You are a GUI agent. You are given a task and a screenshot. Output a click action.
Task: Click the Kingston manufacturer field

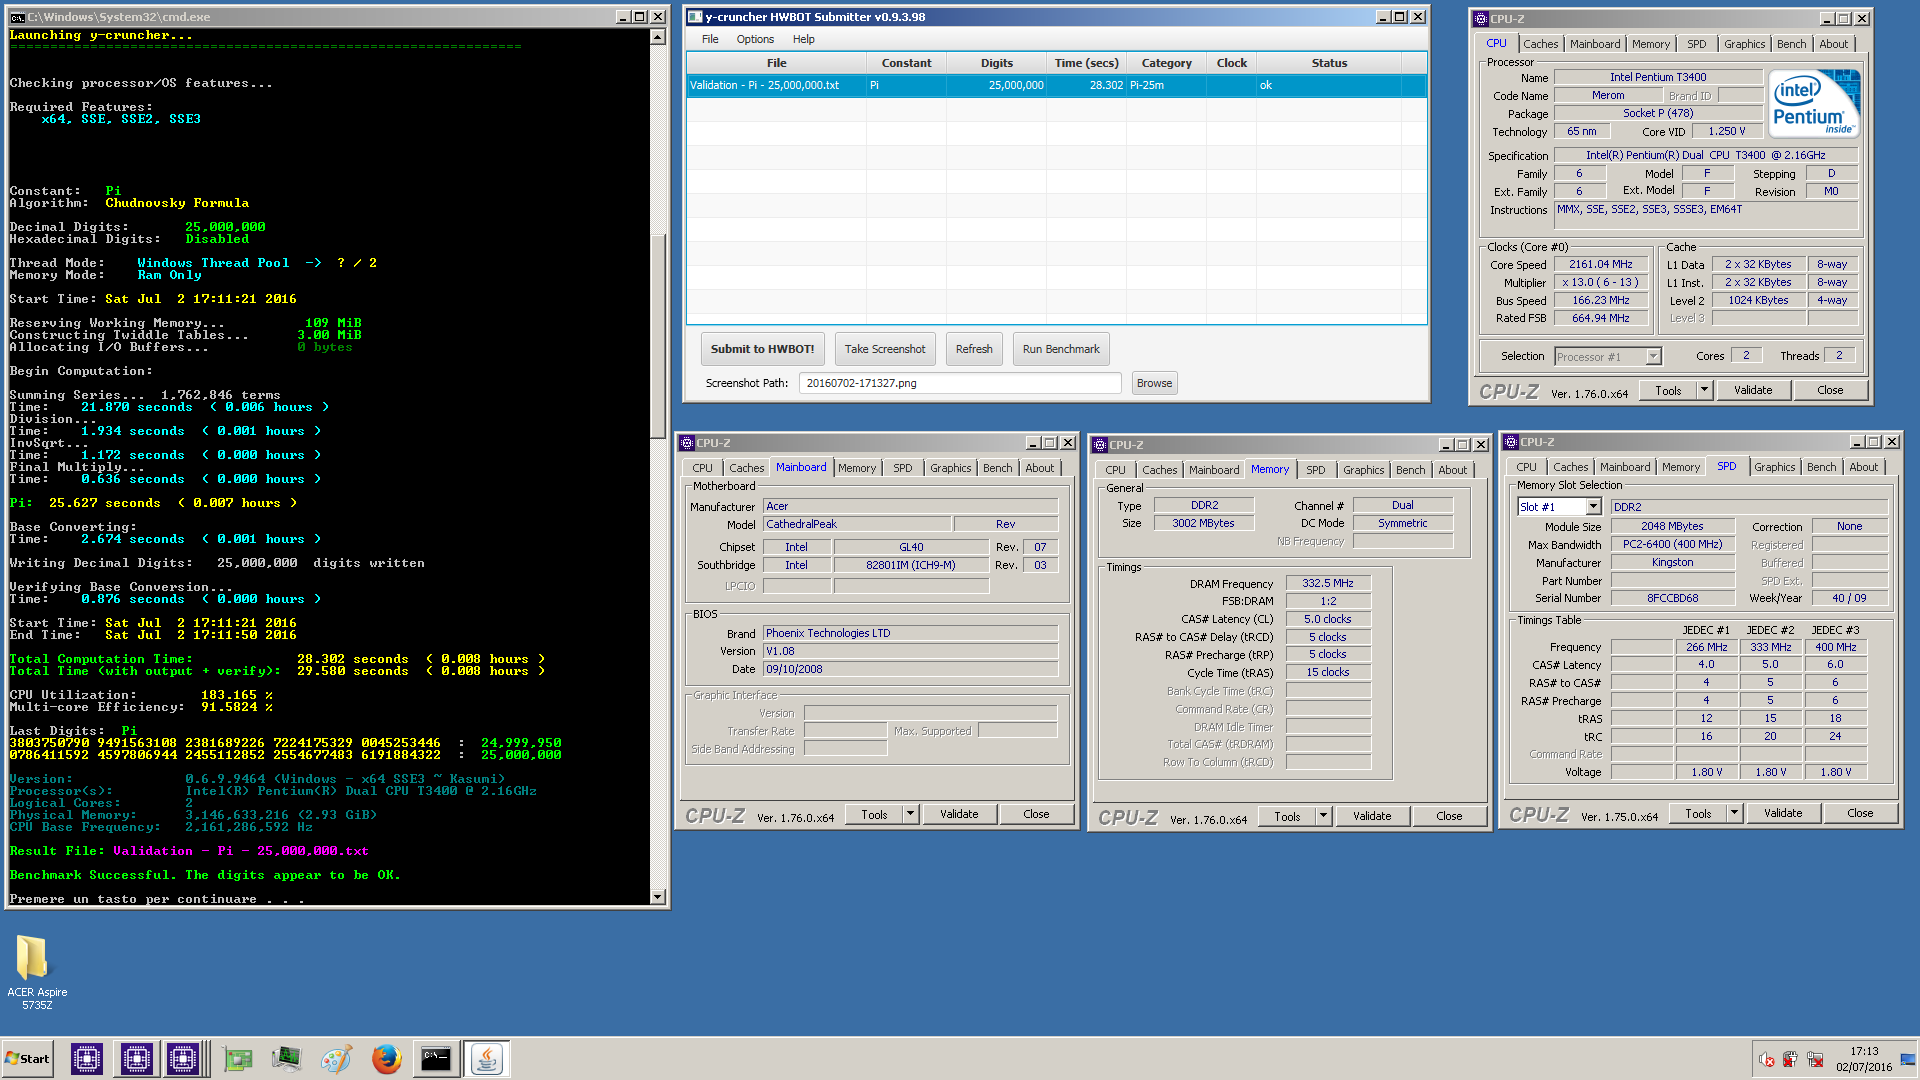1672,562
